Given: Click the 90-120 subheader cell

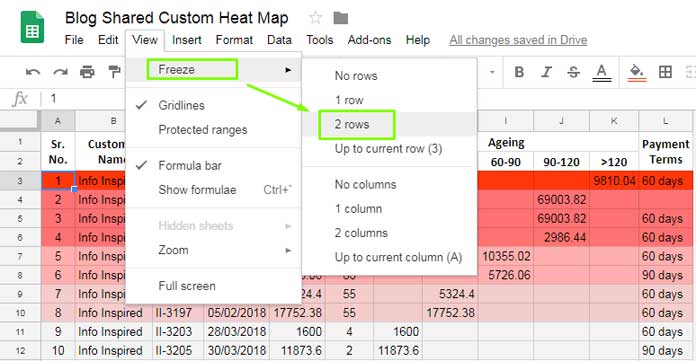Looking at the screenshot, I should click(562, 162).
